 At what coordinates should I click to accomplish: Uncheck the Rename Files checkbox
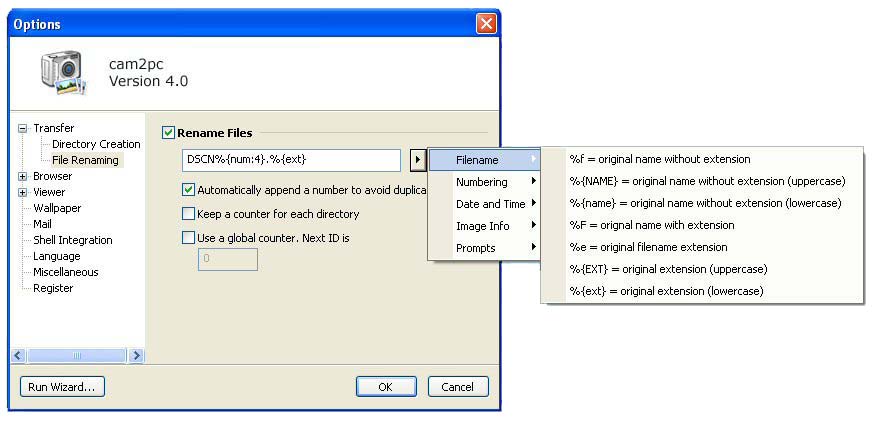point(168,133)
